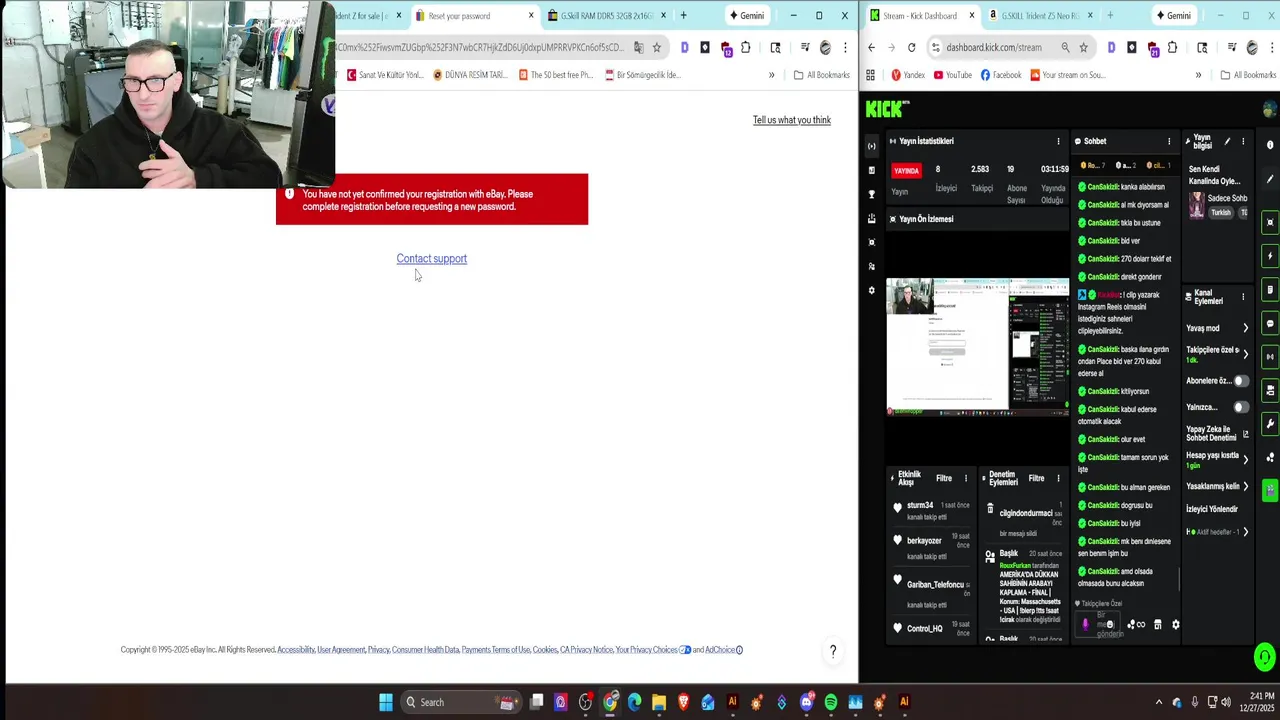The width and height of the screenshot is (1280, 720).
Task: Select sturm34 in activity feed
Action: [x=920, y=506]
